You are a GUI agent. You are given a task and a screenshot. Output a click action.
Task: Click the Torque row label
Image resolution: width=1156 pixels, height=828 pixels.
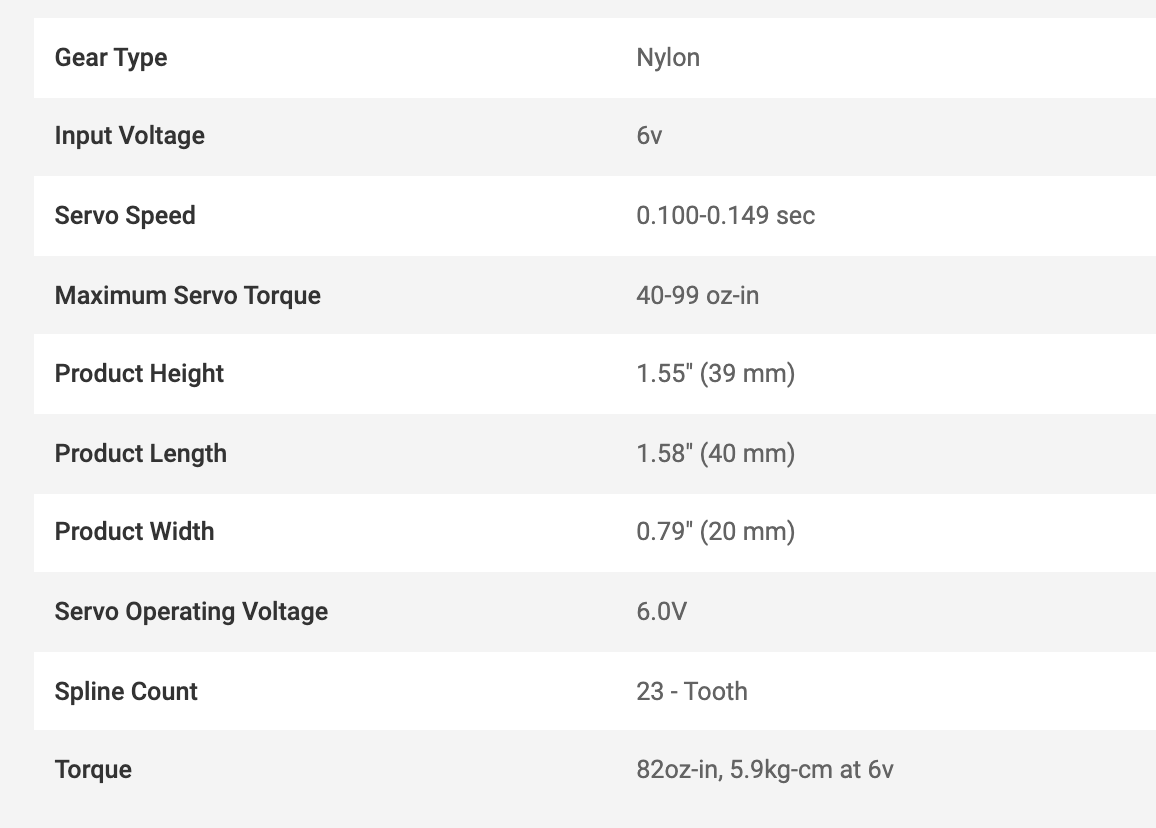[93, 770]
